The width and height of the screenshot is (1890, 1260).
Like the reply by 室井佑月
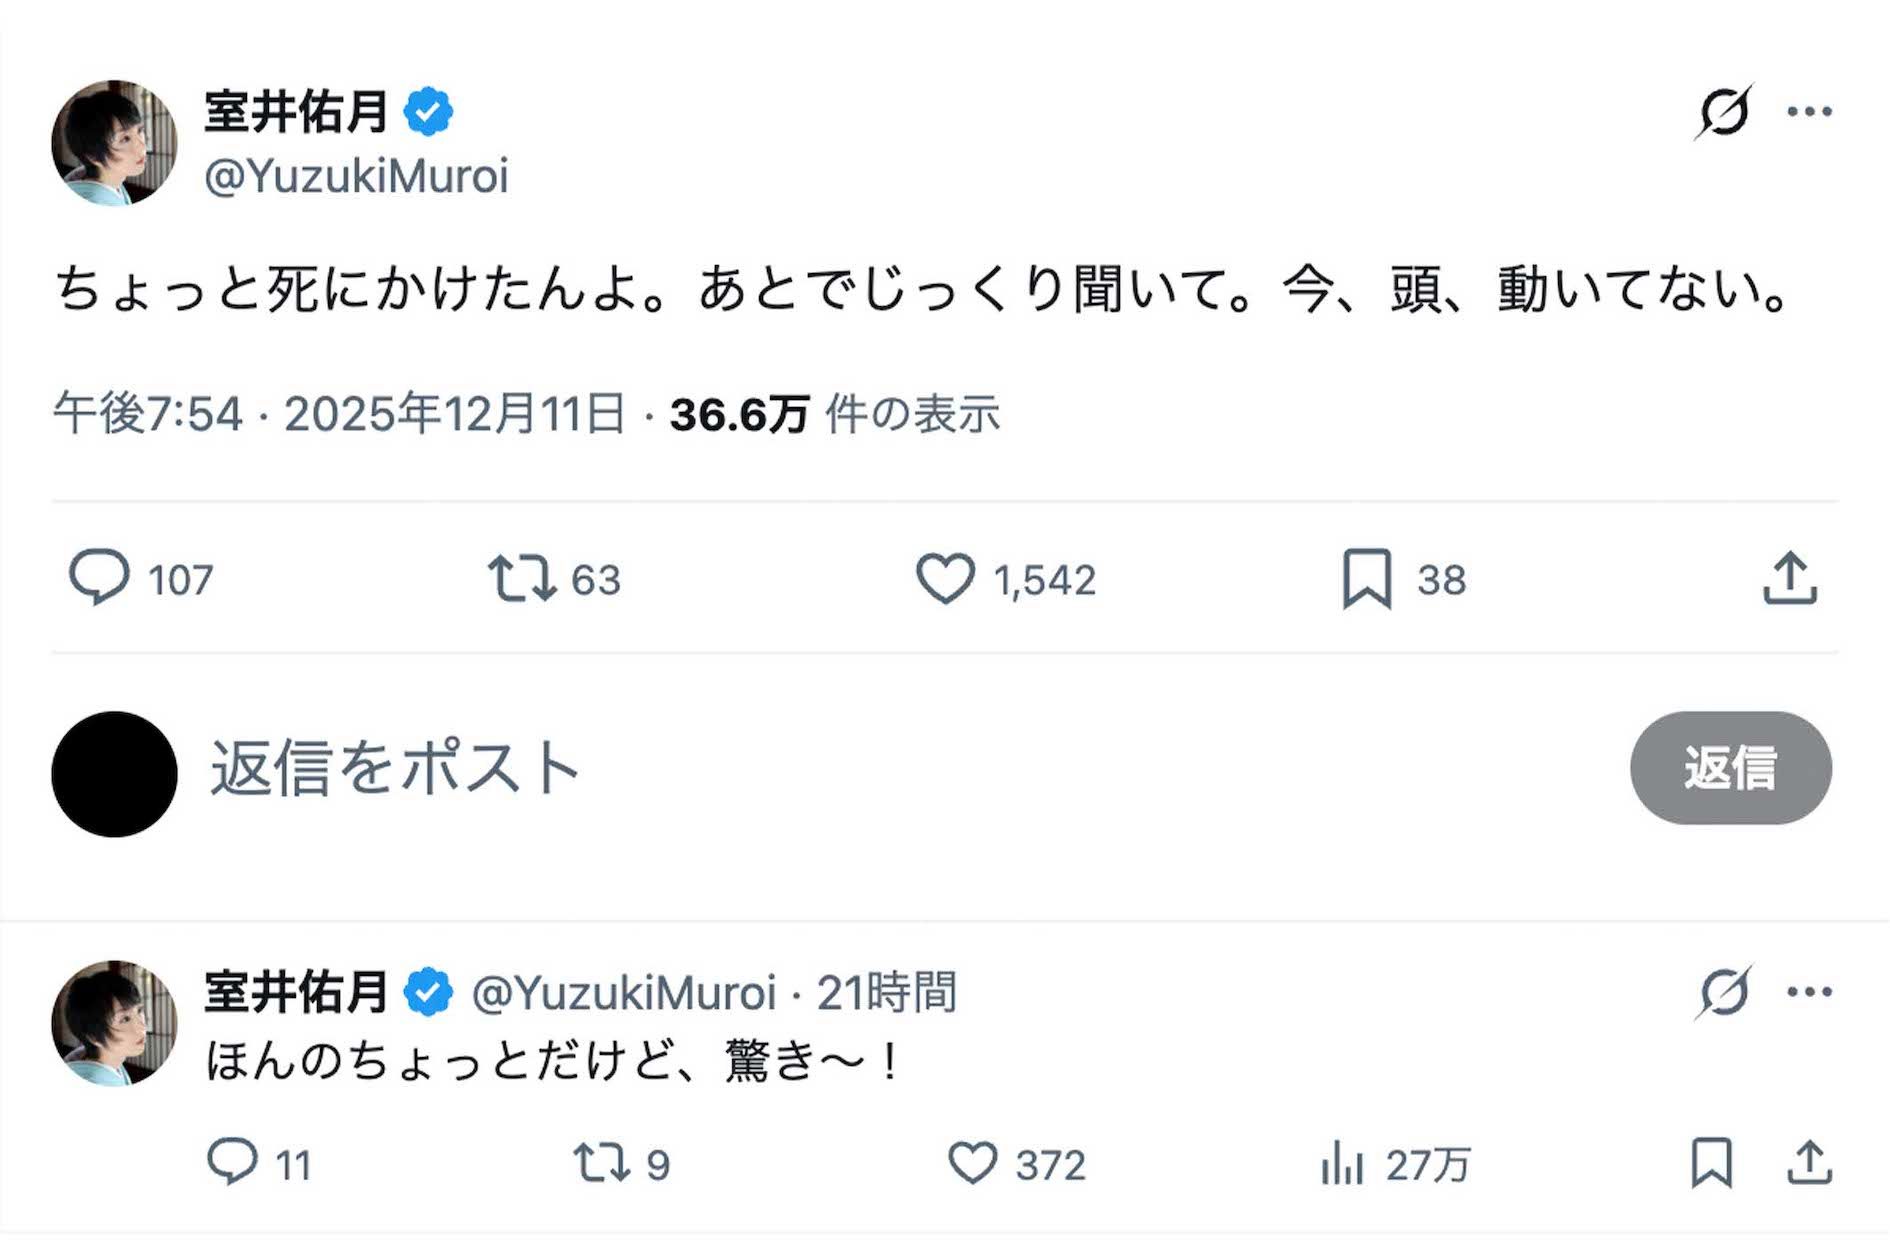pyautogui.click(x=975, y=1163)
